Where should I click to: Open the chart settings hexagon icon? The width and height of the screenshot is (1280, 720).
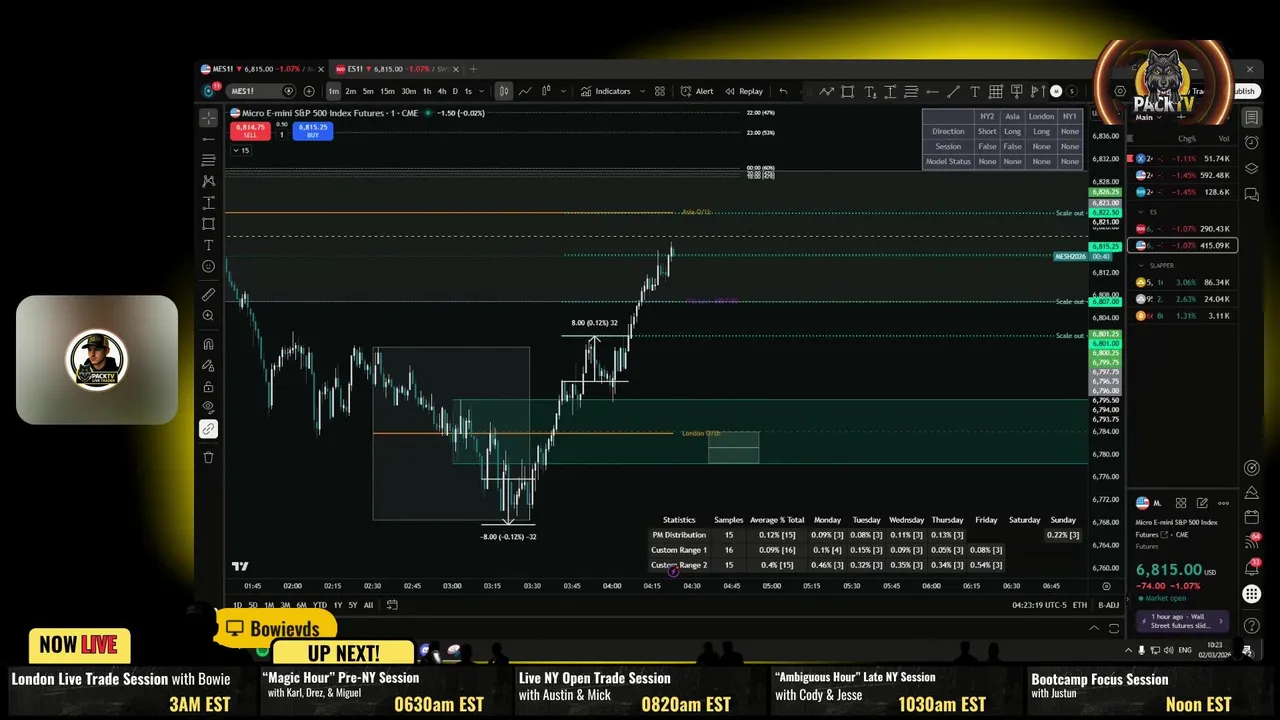[x=1120, y=91]
